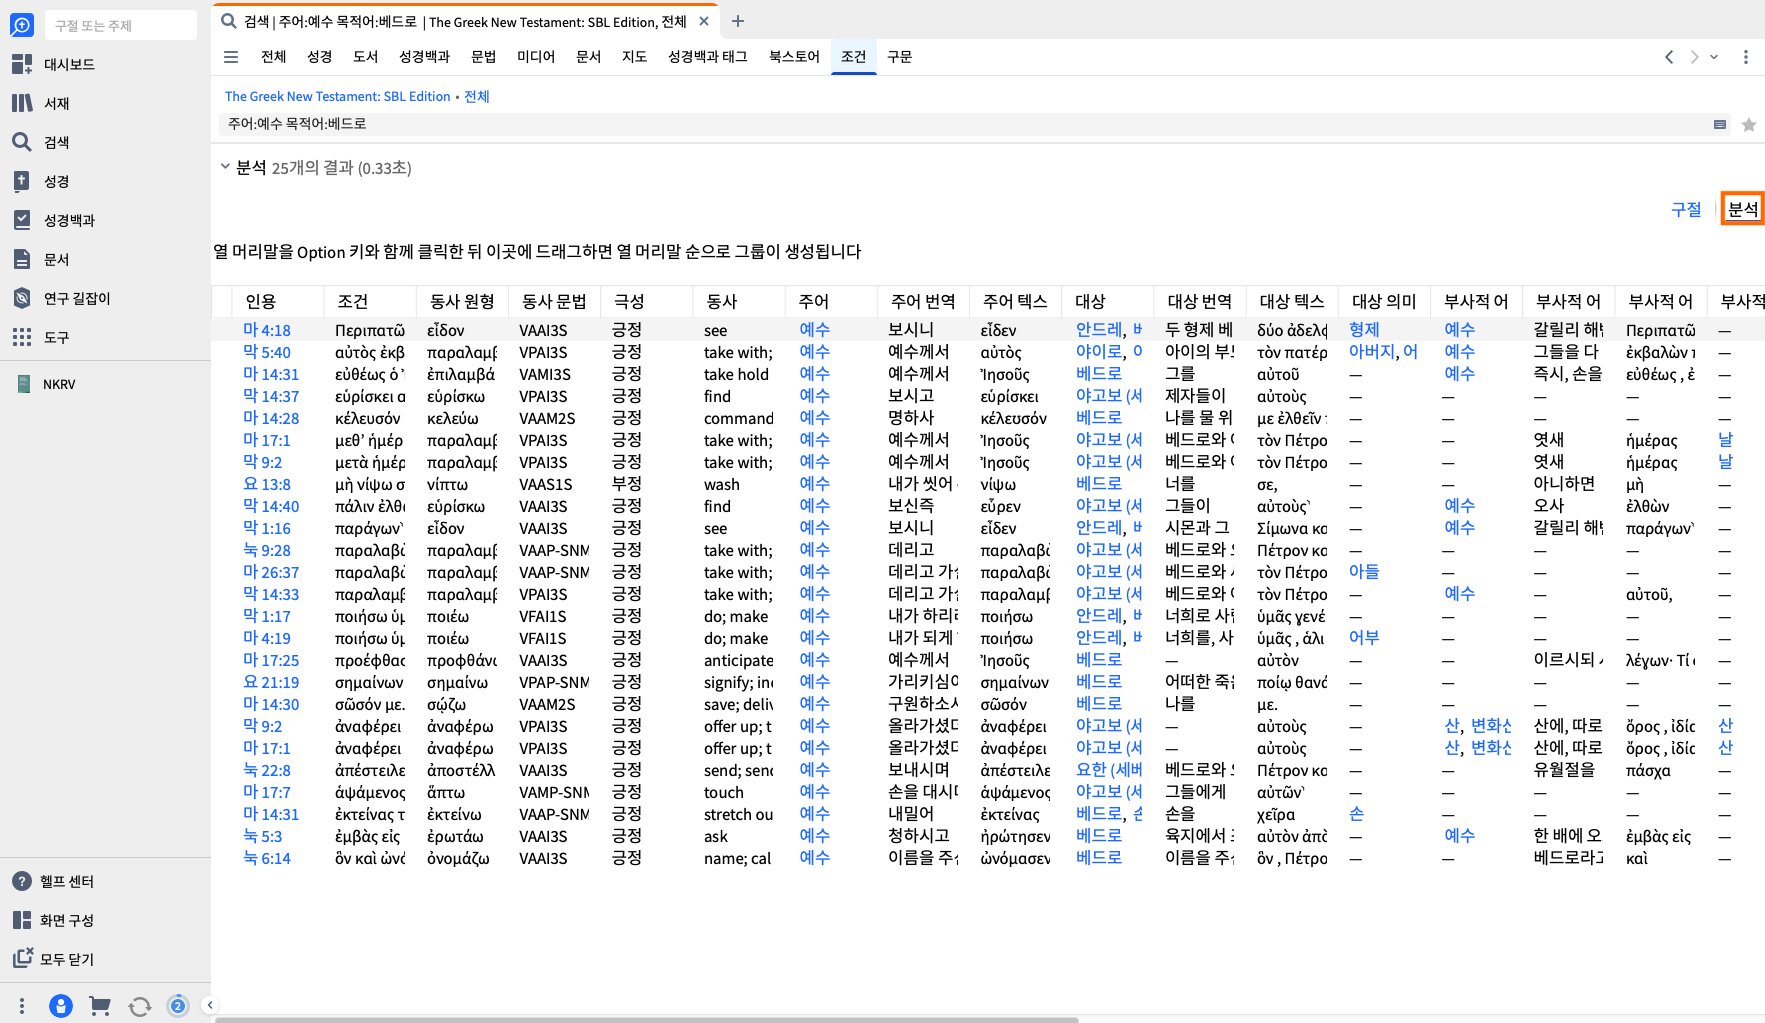
Task: Click The Greek New Testament: SBL Edition link
Action: pos(338,96)
